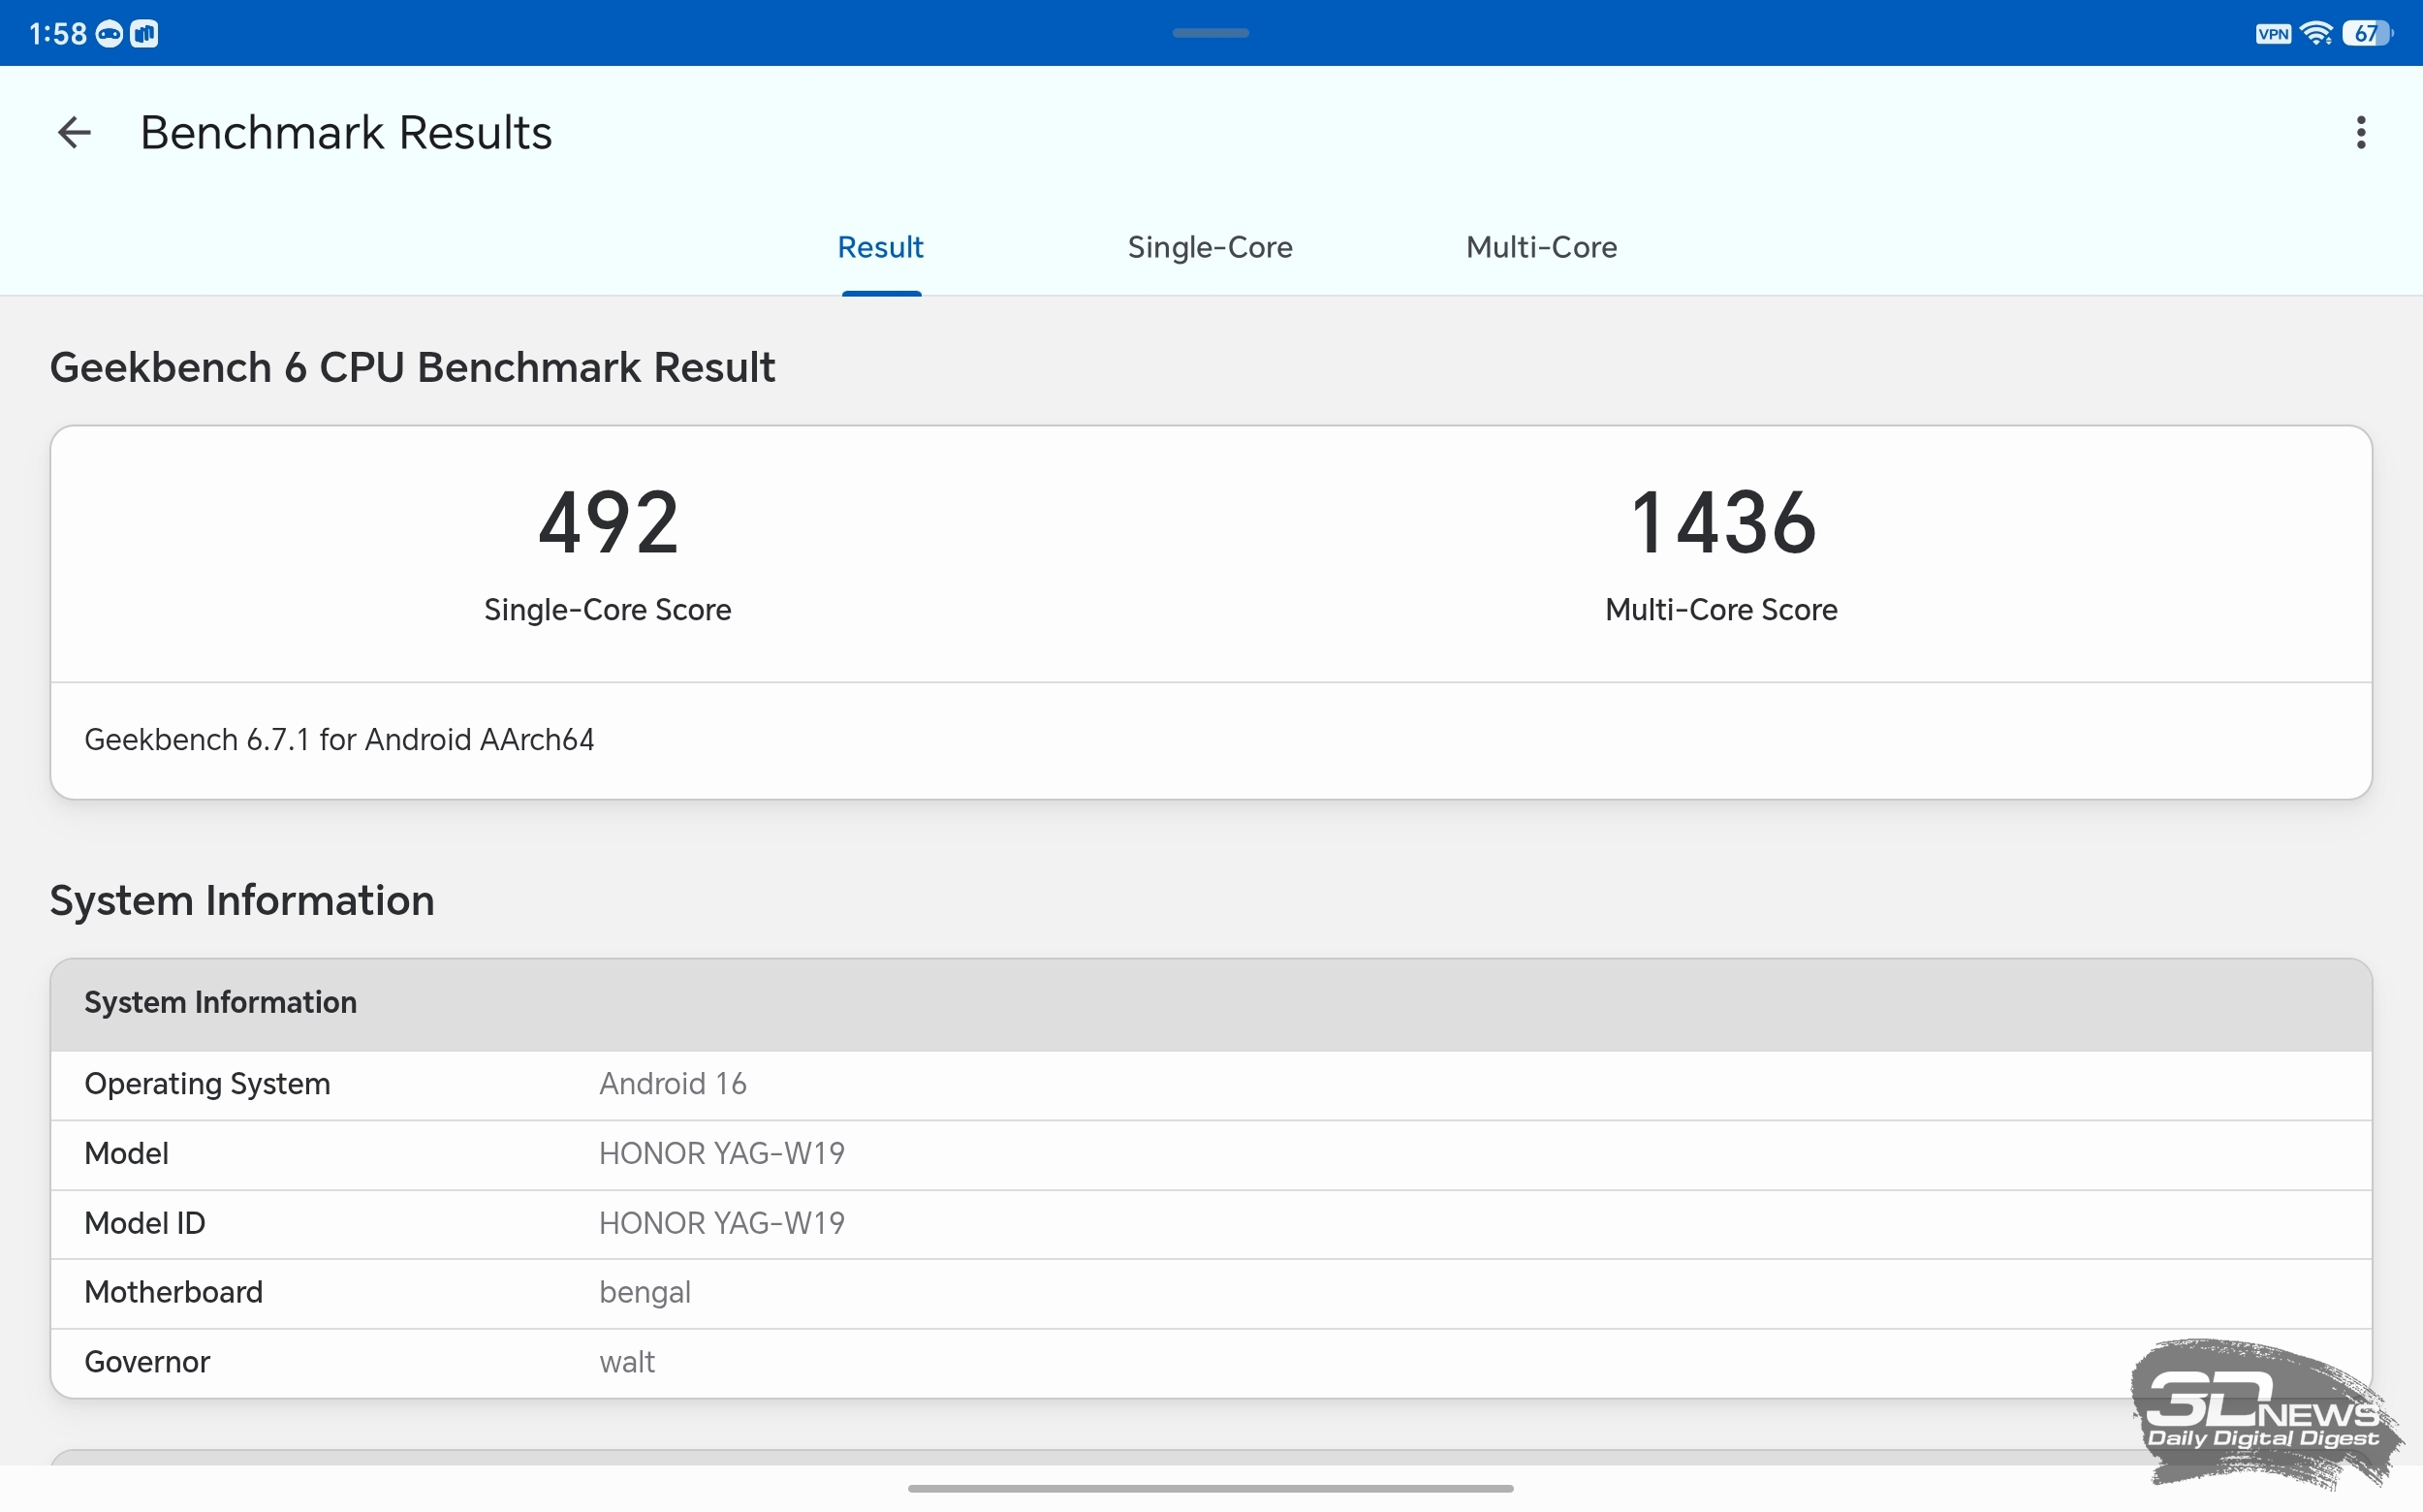Tap the bottom navigation gesture bar

[x=1210, y=1489]
